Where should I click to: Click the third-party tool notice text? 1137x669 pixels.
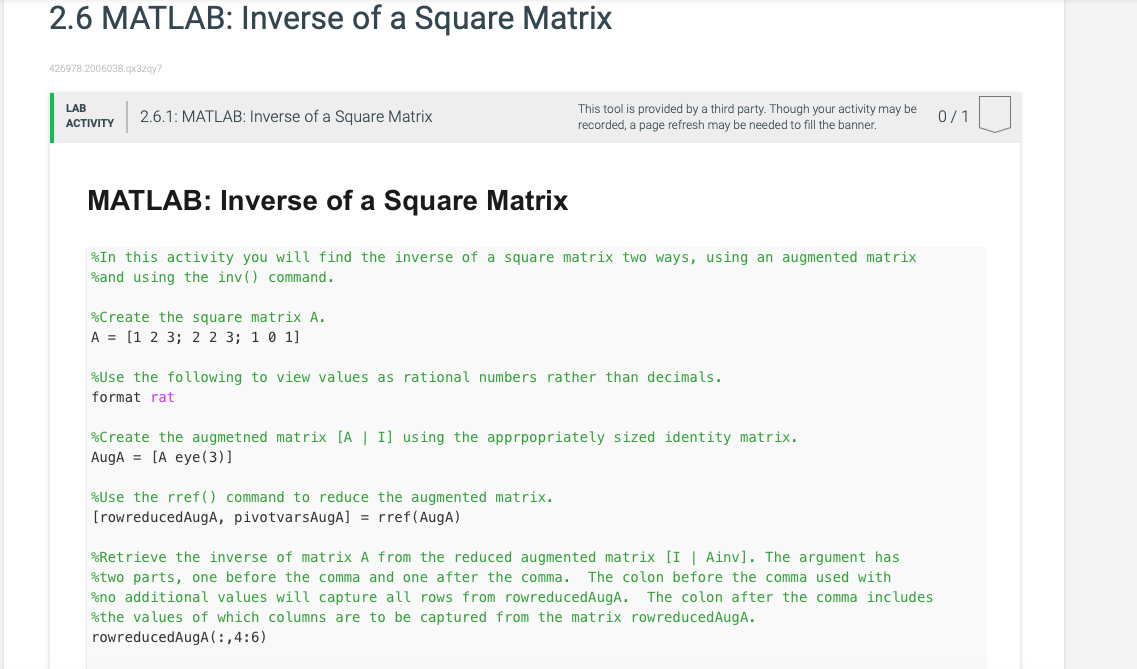point(747,117)
